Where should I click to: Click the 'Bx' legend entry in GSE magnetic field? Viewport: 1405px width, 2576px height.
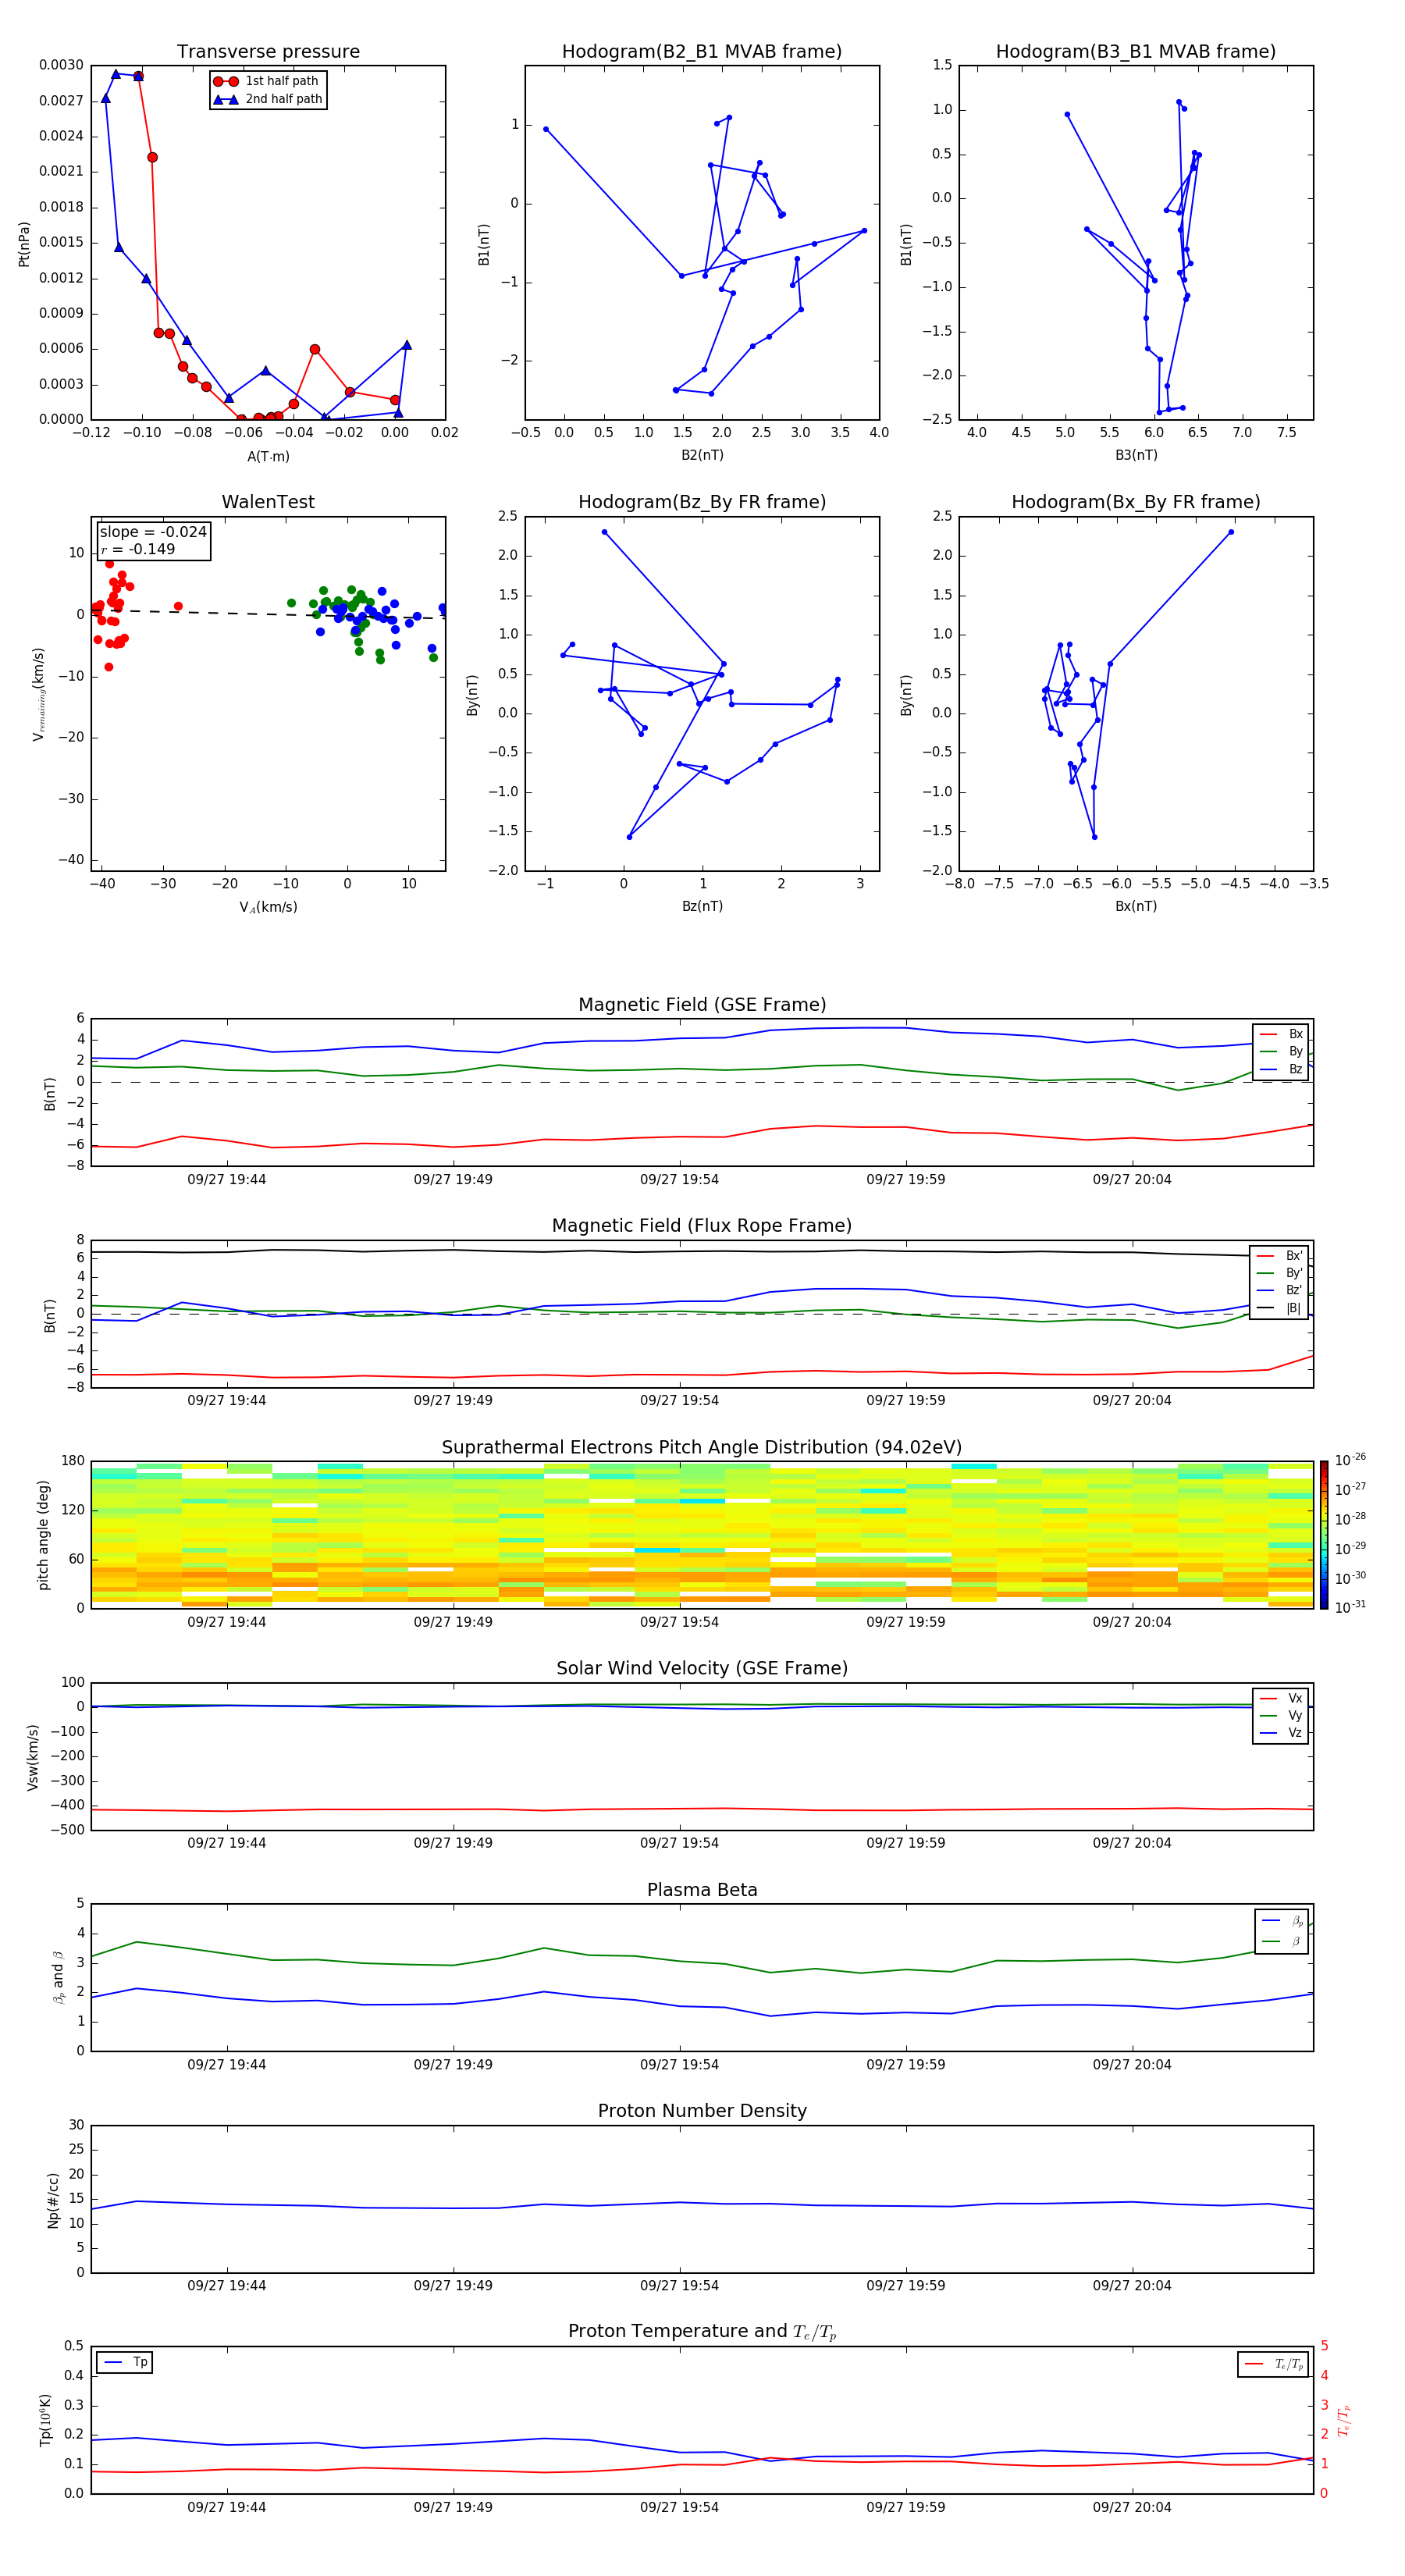[x=1281, y=1034]
